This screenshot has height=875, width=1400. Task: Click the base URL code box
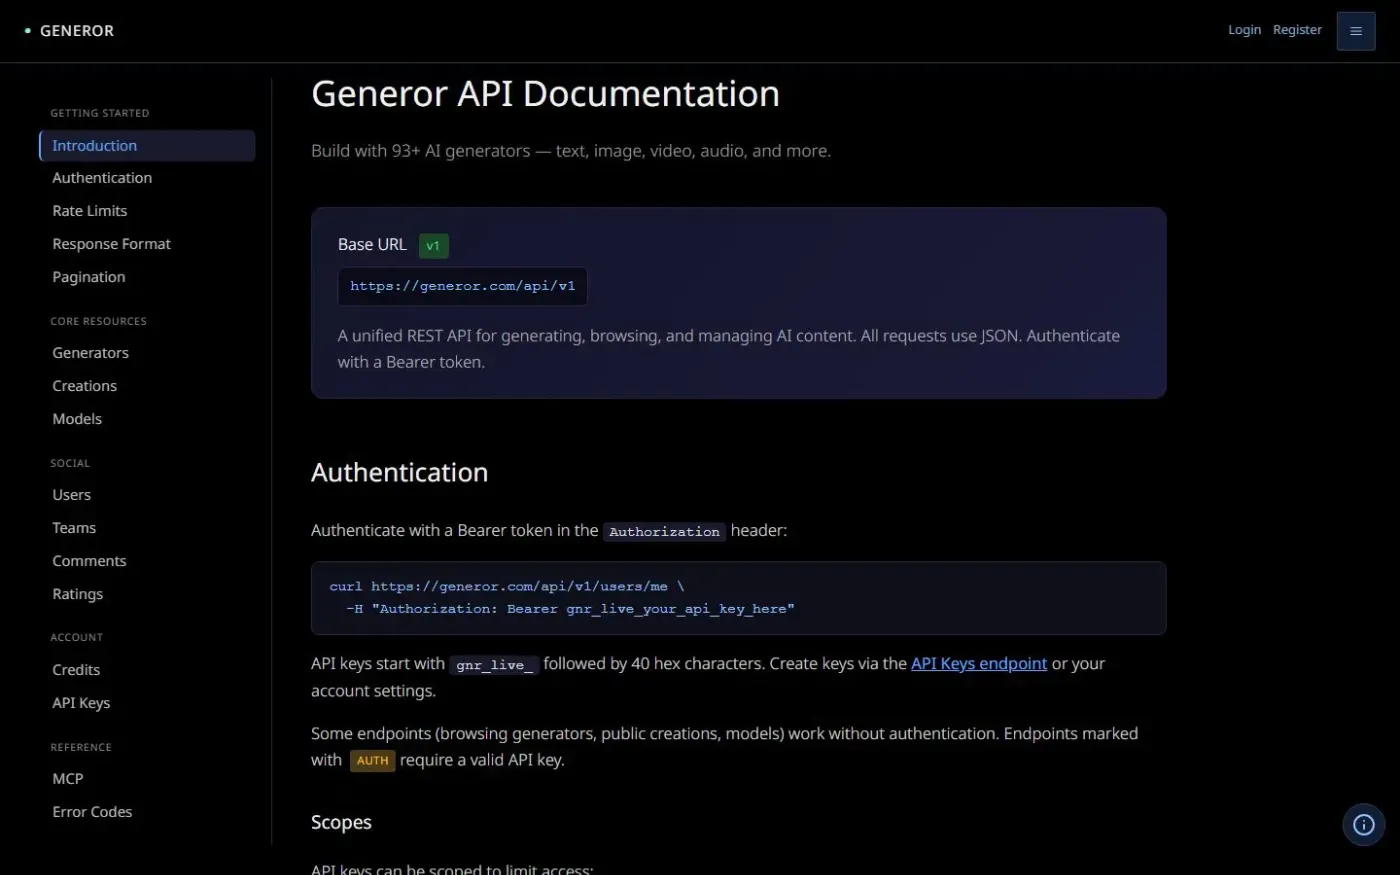point(462,286)
